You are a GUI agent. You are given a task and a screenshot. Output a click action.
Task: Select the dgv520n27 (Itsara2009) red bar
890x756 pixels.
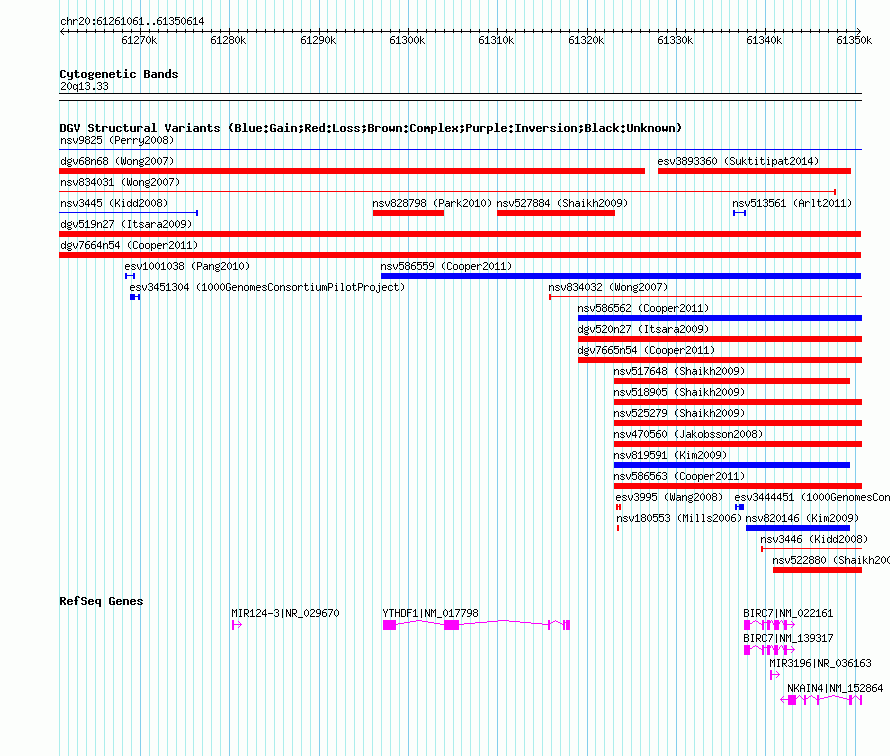(720, 339)
